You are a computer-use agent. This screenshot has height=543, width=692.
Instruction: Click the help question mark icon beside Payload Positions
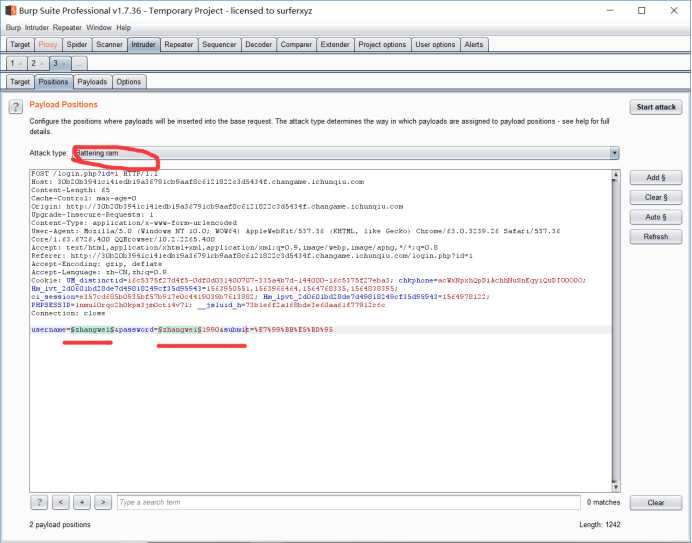pyautogui.click(x=15, y=107)
